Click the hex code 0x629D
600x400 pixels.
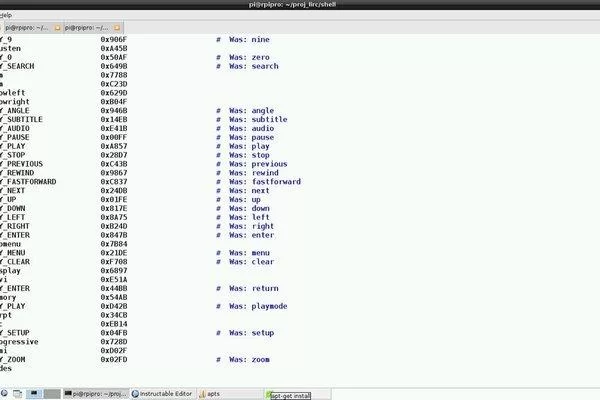click(x=114, y=93)
